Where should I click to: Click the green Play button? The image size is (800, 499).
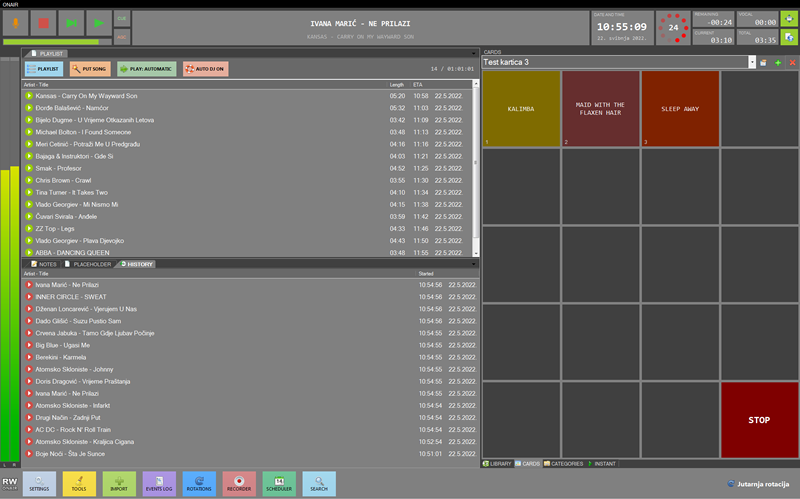pyautogui.click(x=98, y=22)
